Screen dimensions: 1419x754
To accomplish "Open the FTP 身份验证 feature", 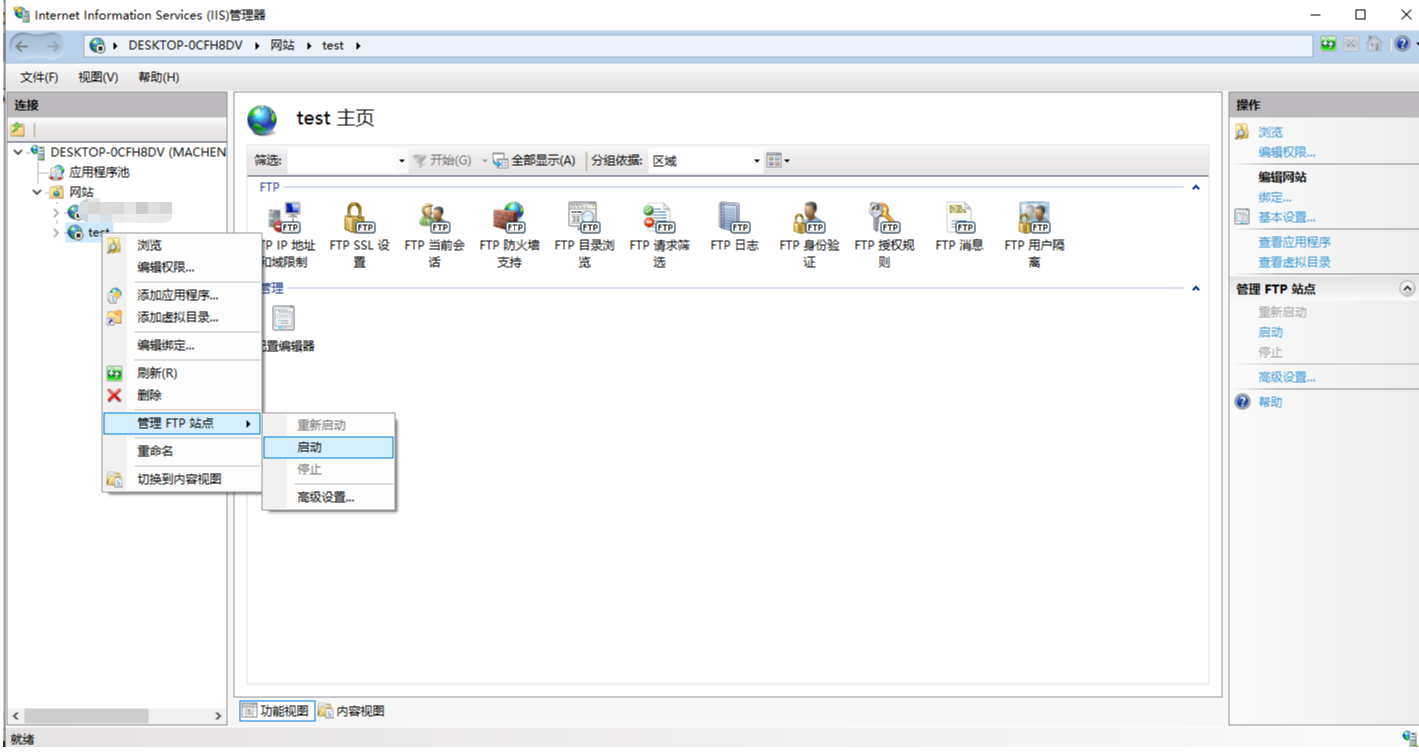I will click(x=809, y=234).
